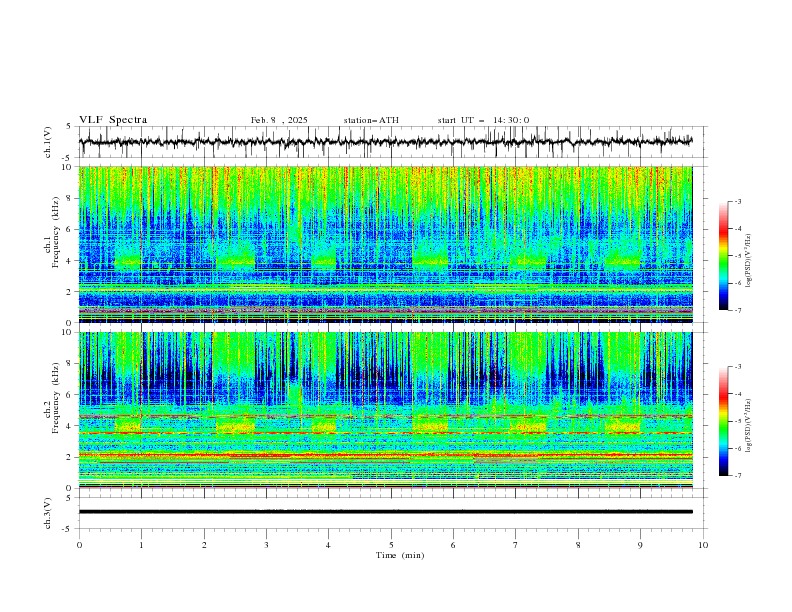Click the ch.1 color scale bar
Screen dimensions: 792x612
[723, 256]
